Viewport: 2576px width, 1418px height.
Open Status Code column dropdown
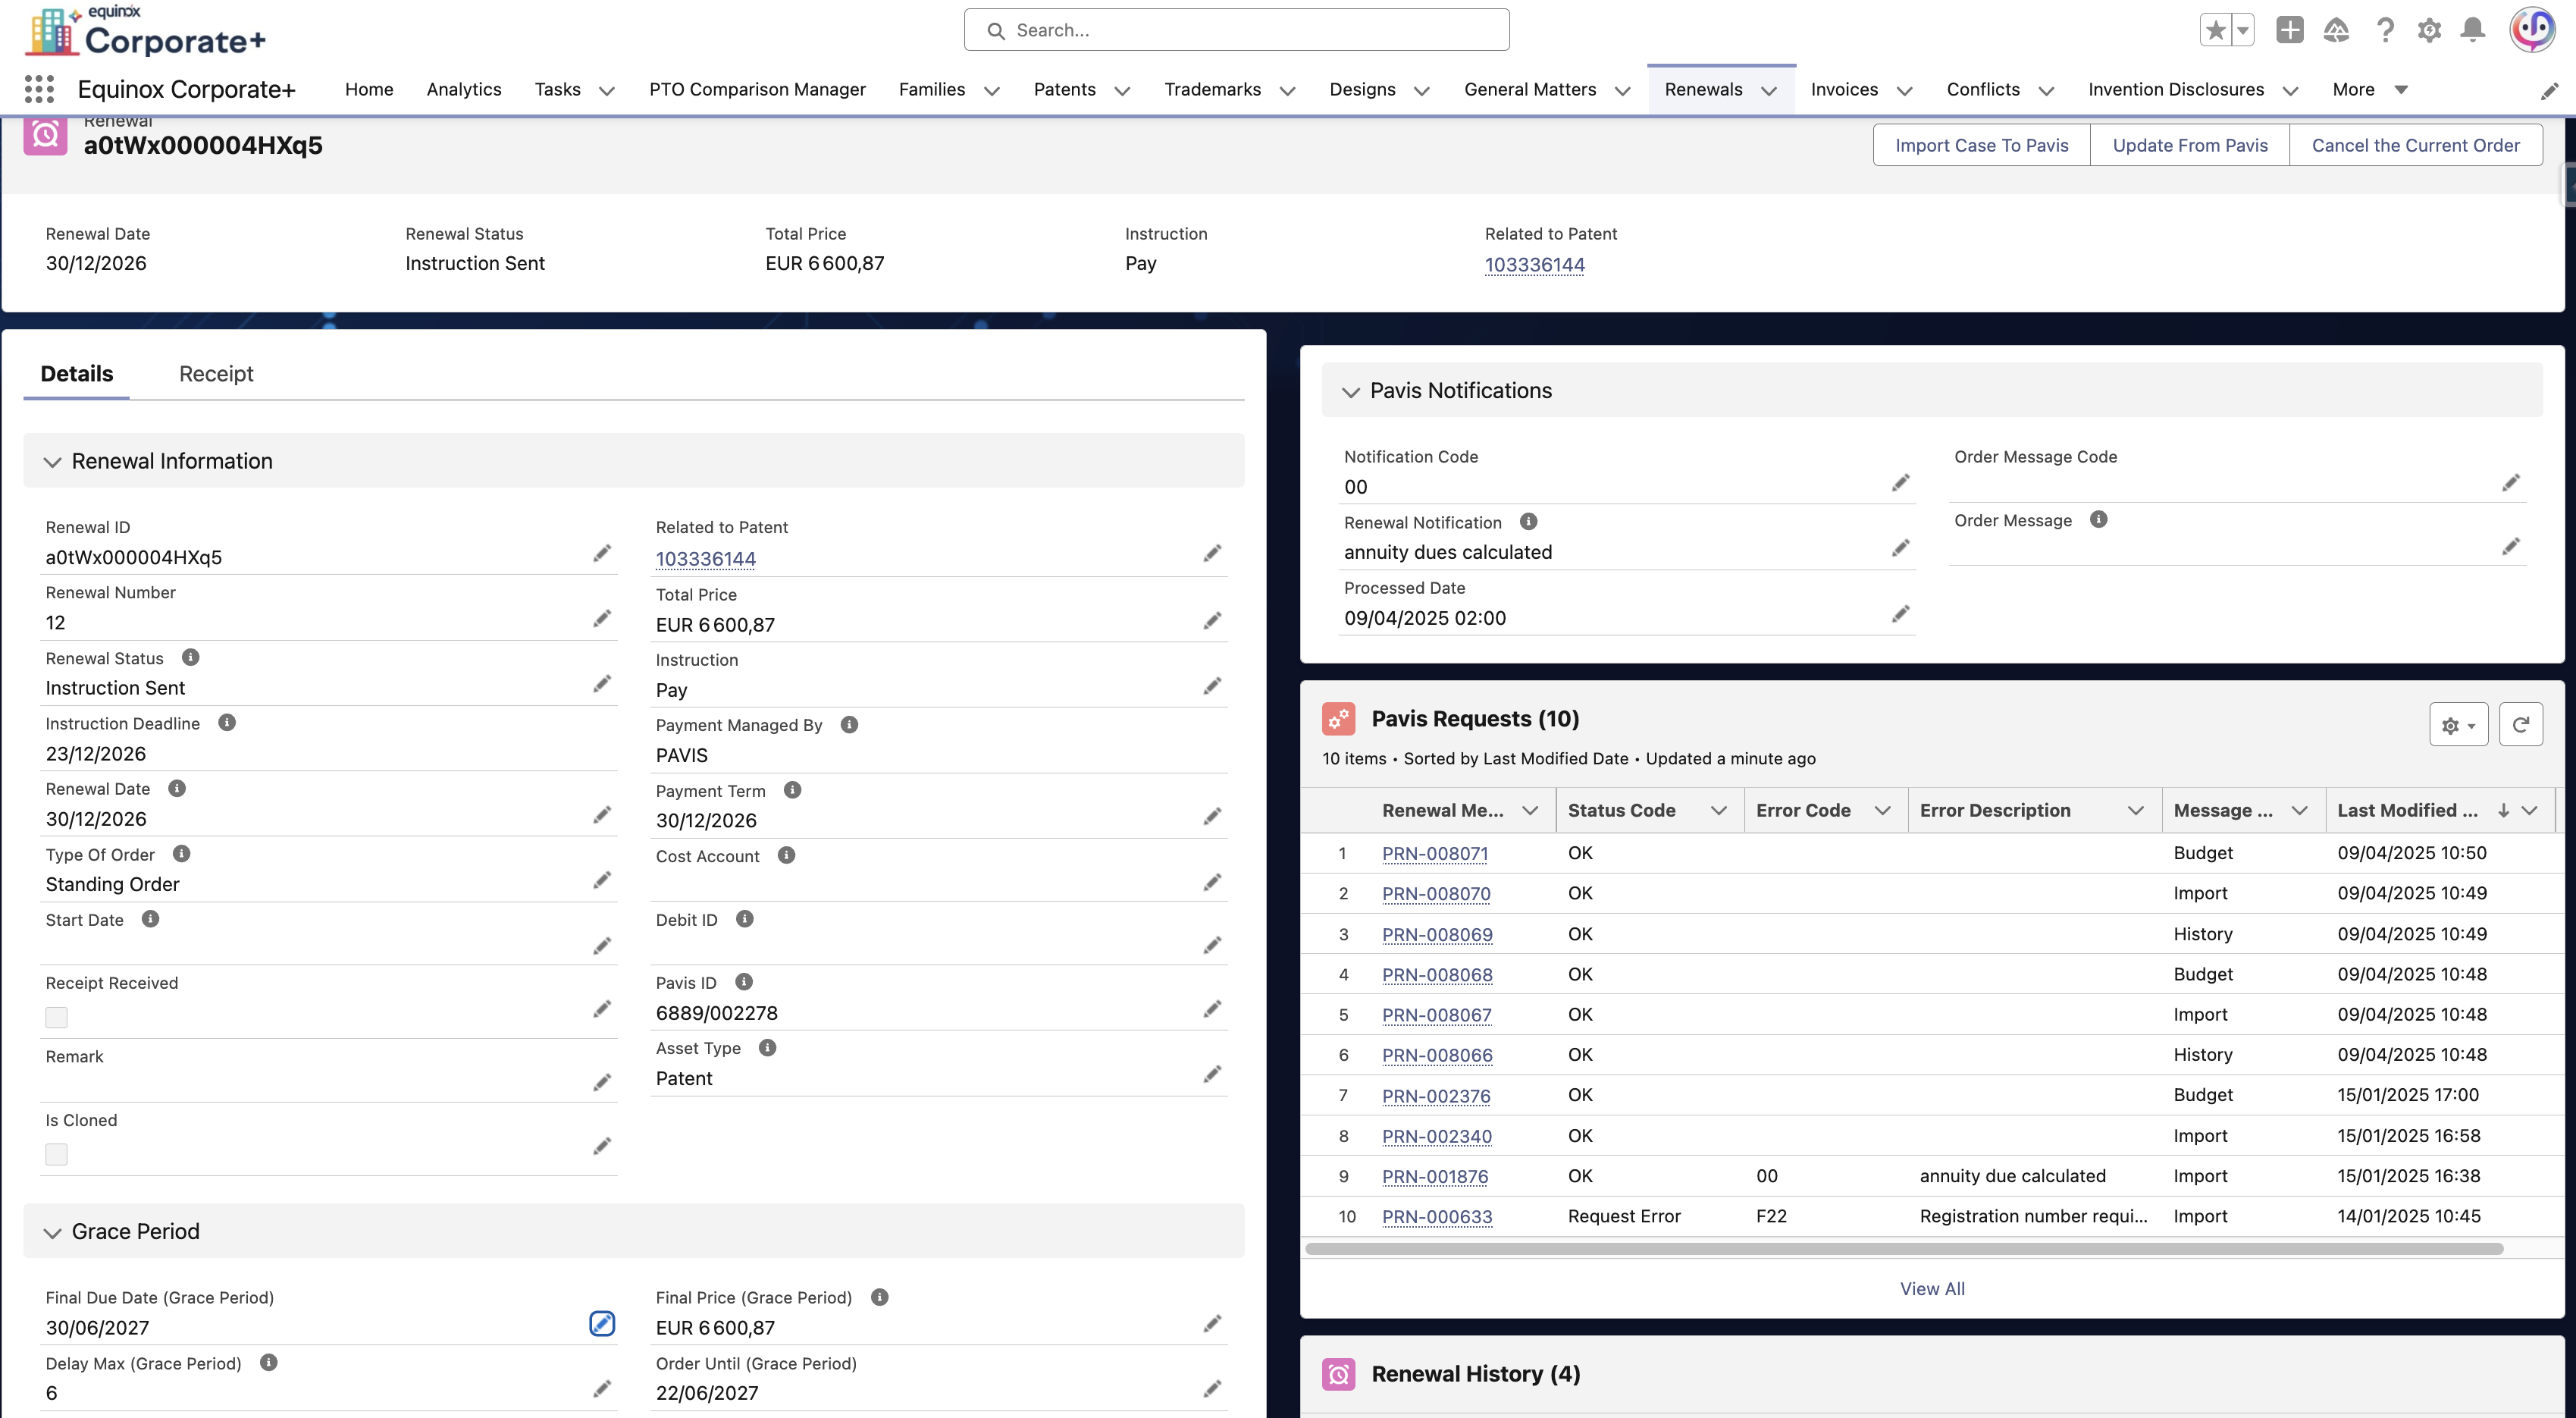pos(1718,810)
